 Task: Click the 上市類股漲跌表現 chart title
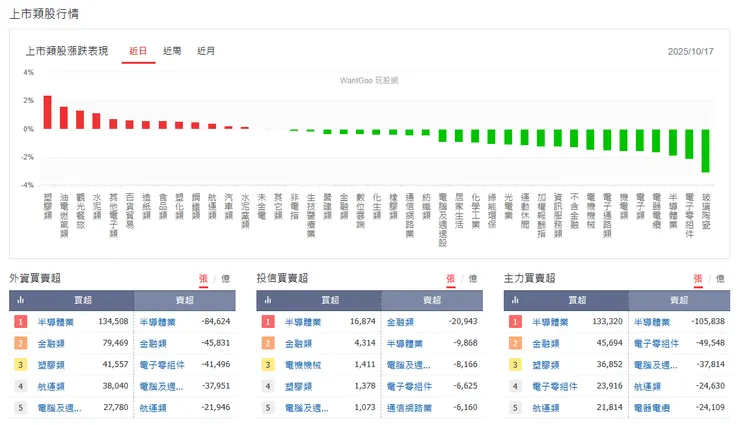coord(67,51)
